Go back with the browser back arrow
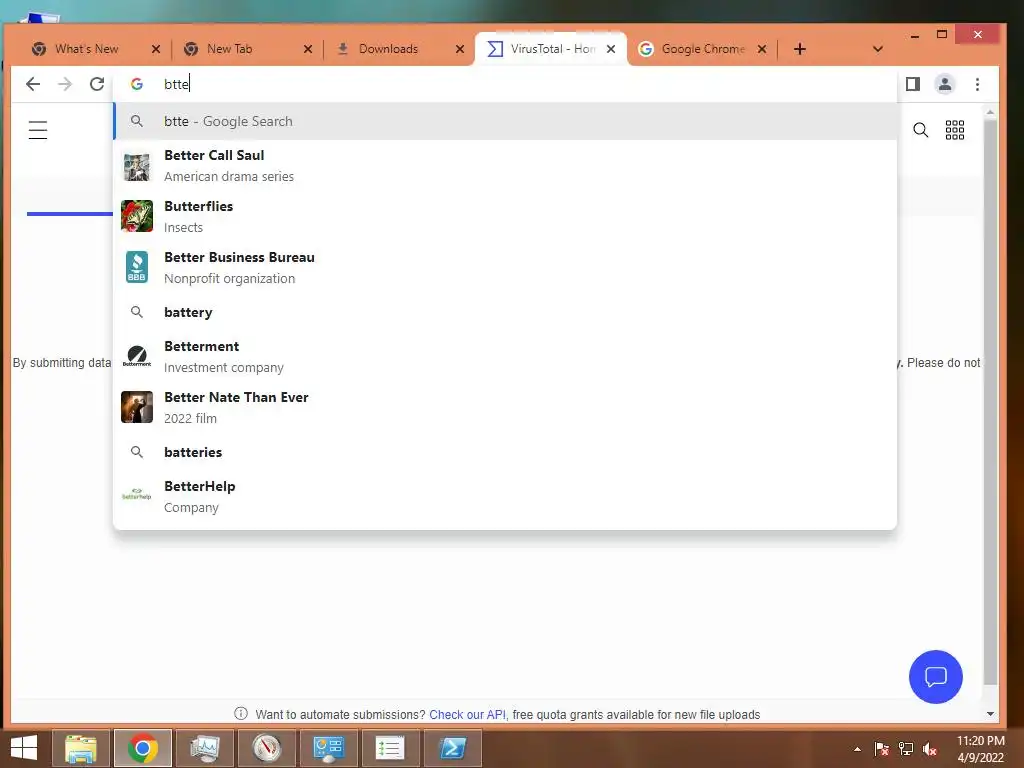 [33, 84]
